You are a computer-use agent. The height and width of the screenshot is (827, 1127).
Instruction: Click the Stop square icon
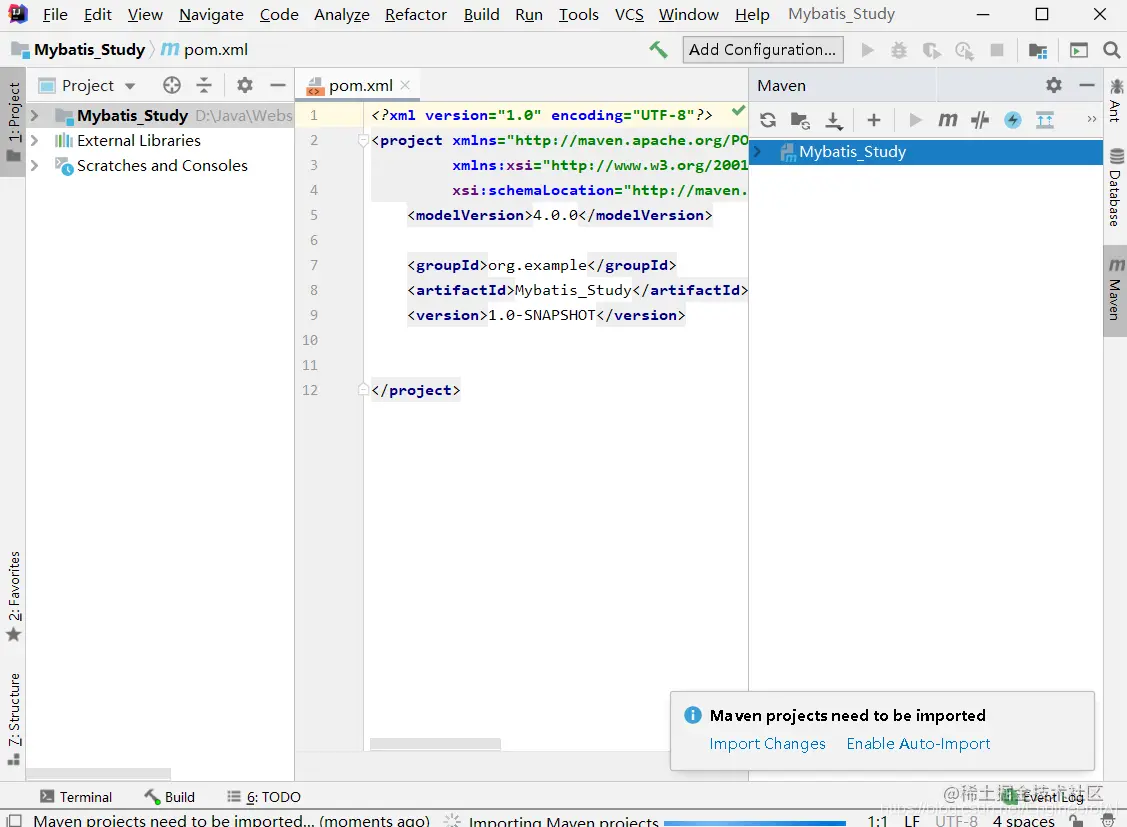pos(997,50)
